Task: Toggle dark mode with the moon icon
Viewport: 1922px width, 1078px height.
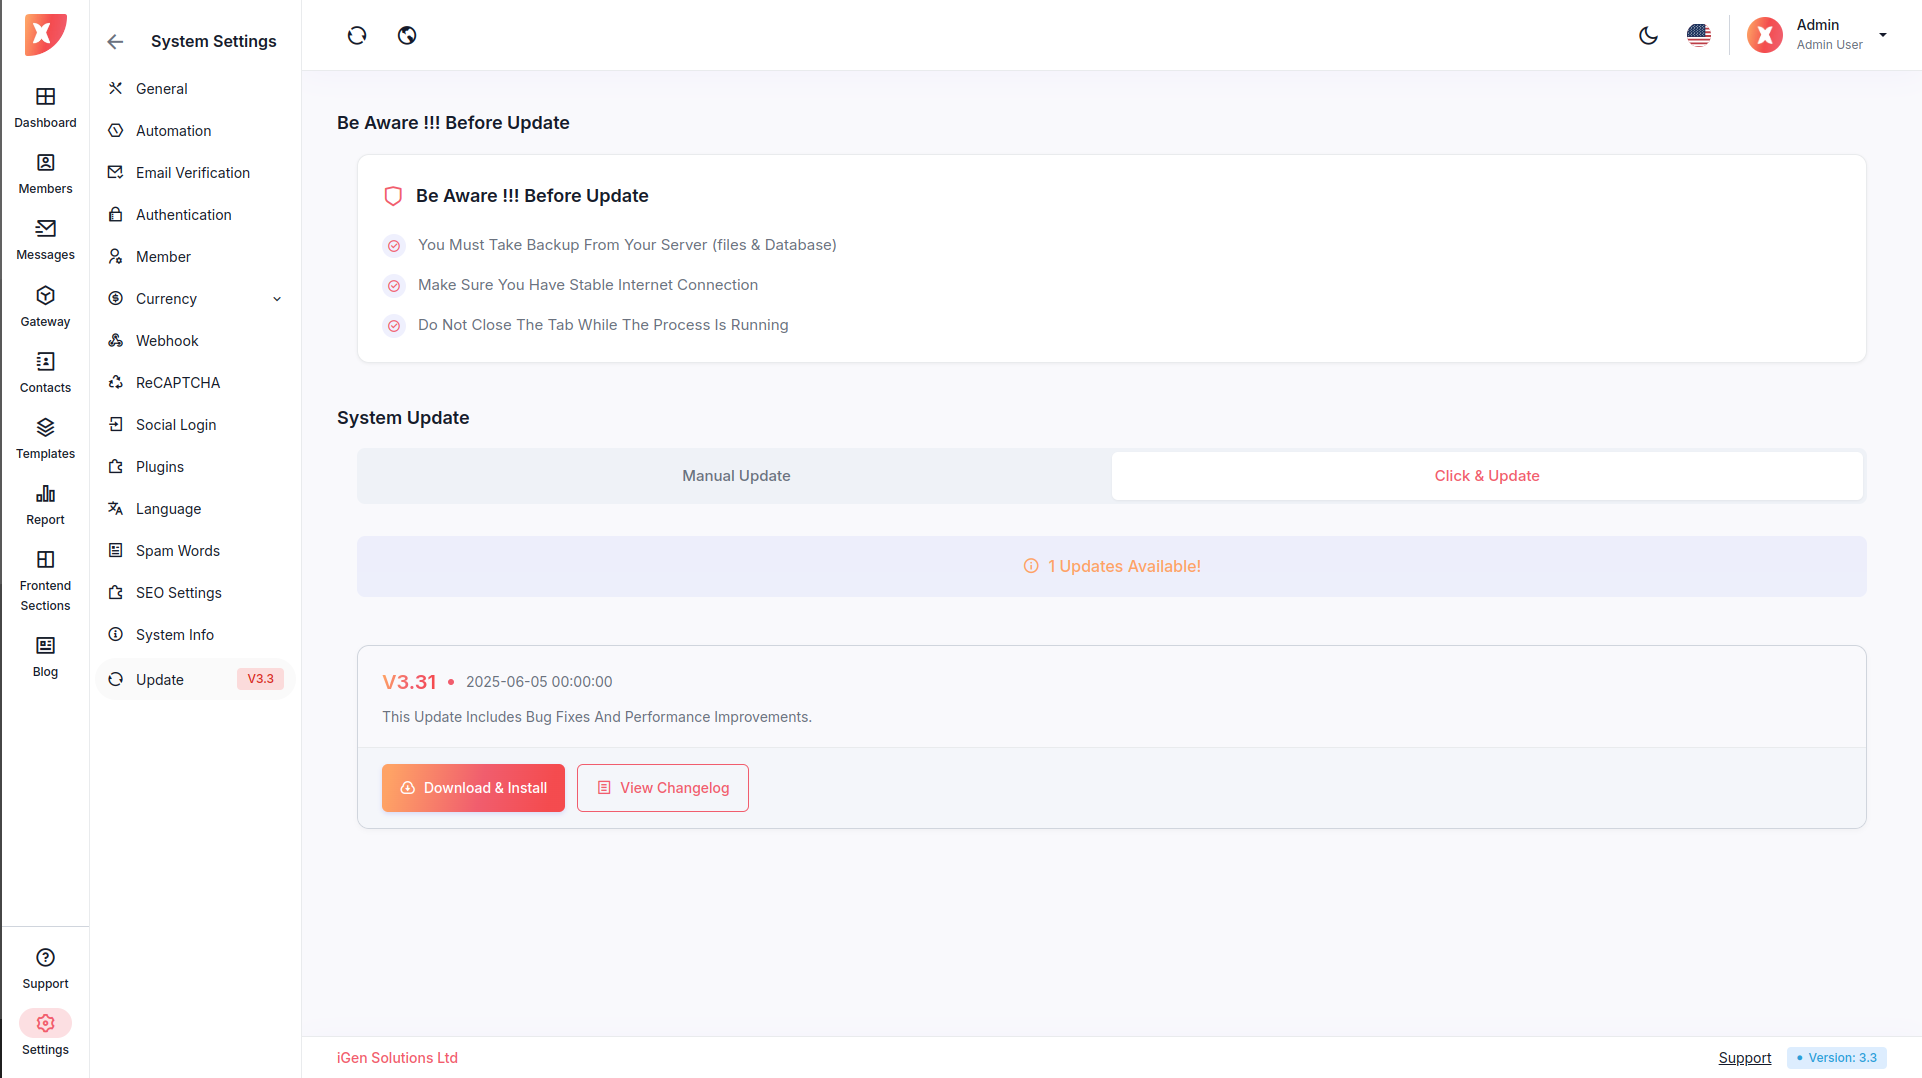Action: [x=1648, y=36]
